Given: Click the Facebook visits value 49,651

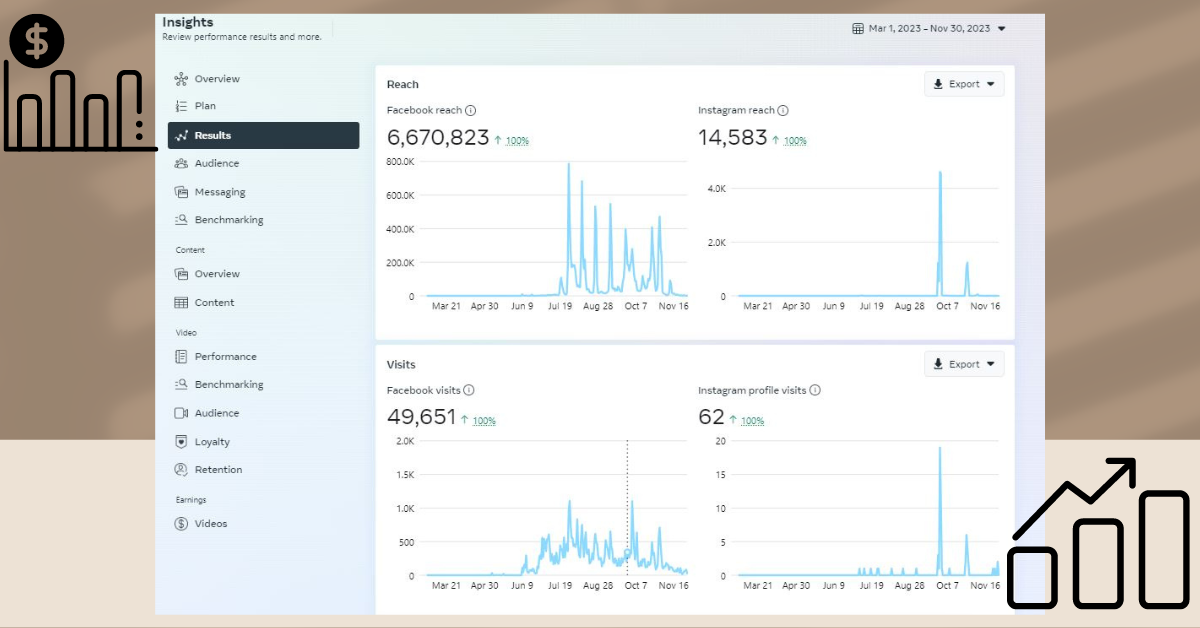Looking at the screenshot, I should point(422,418).
